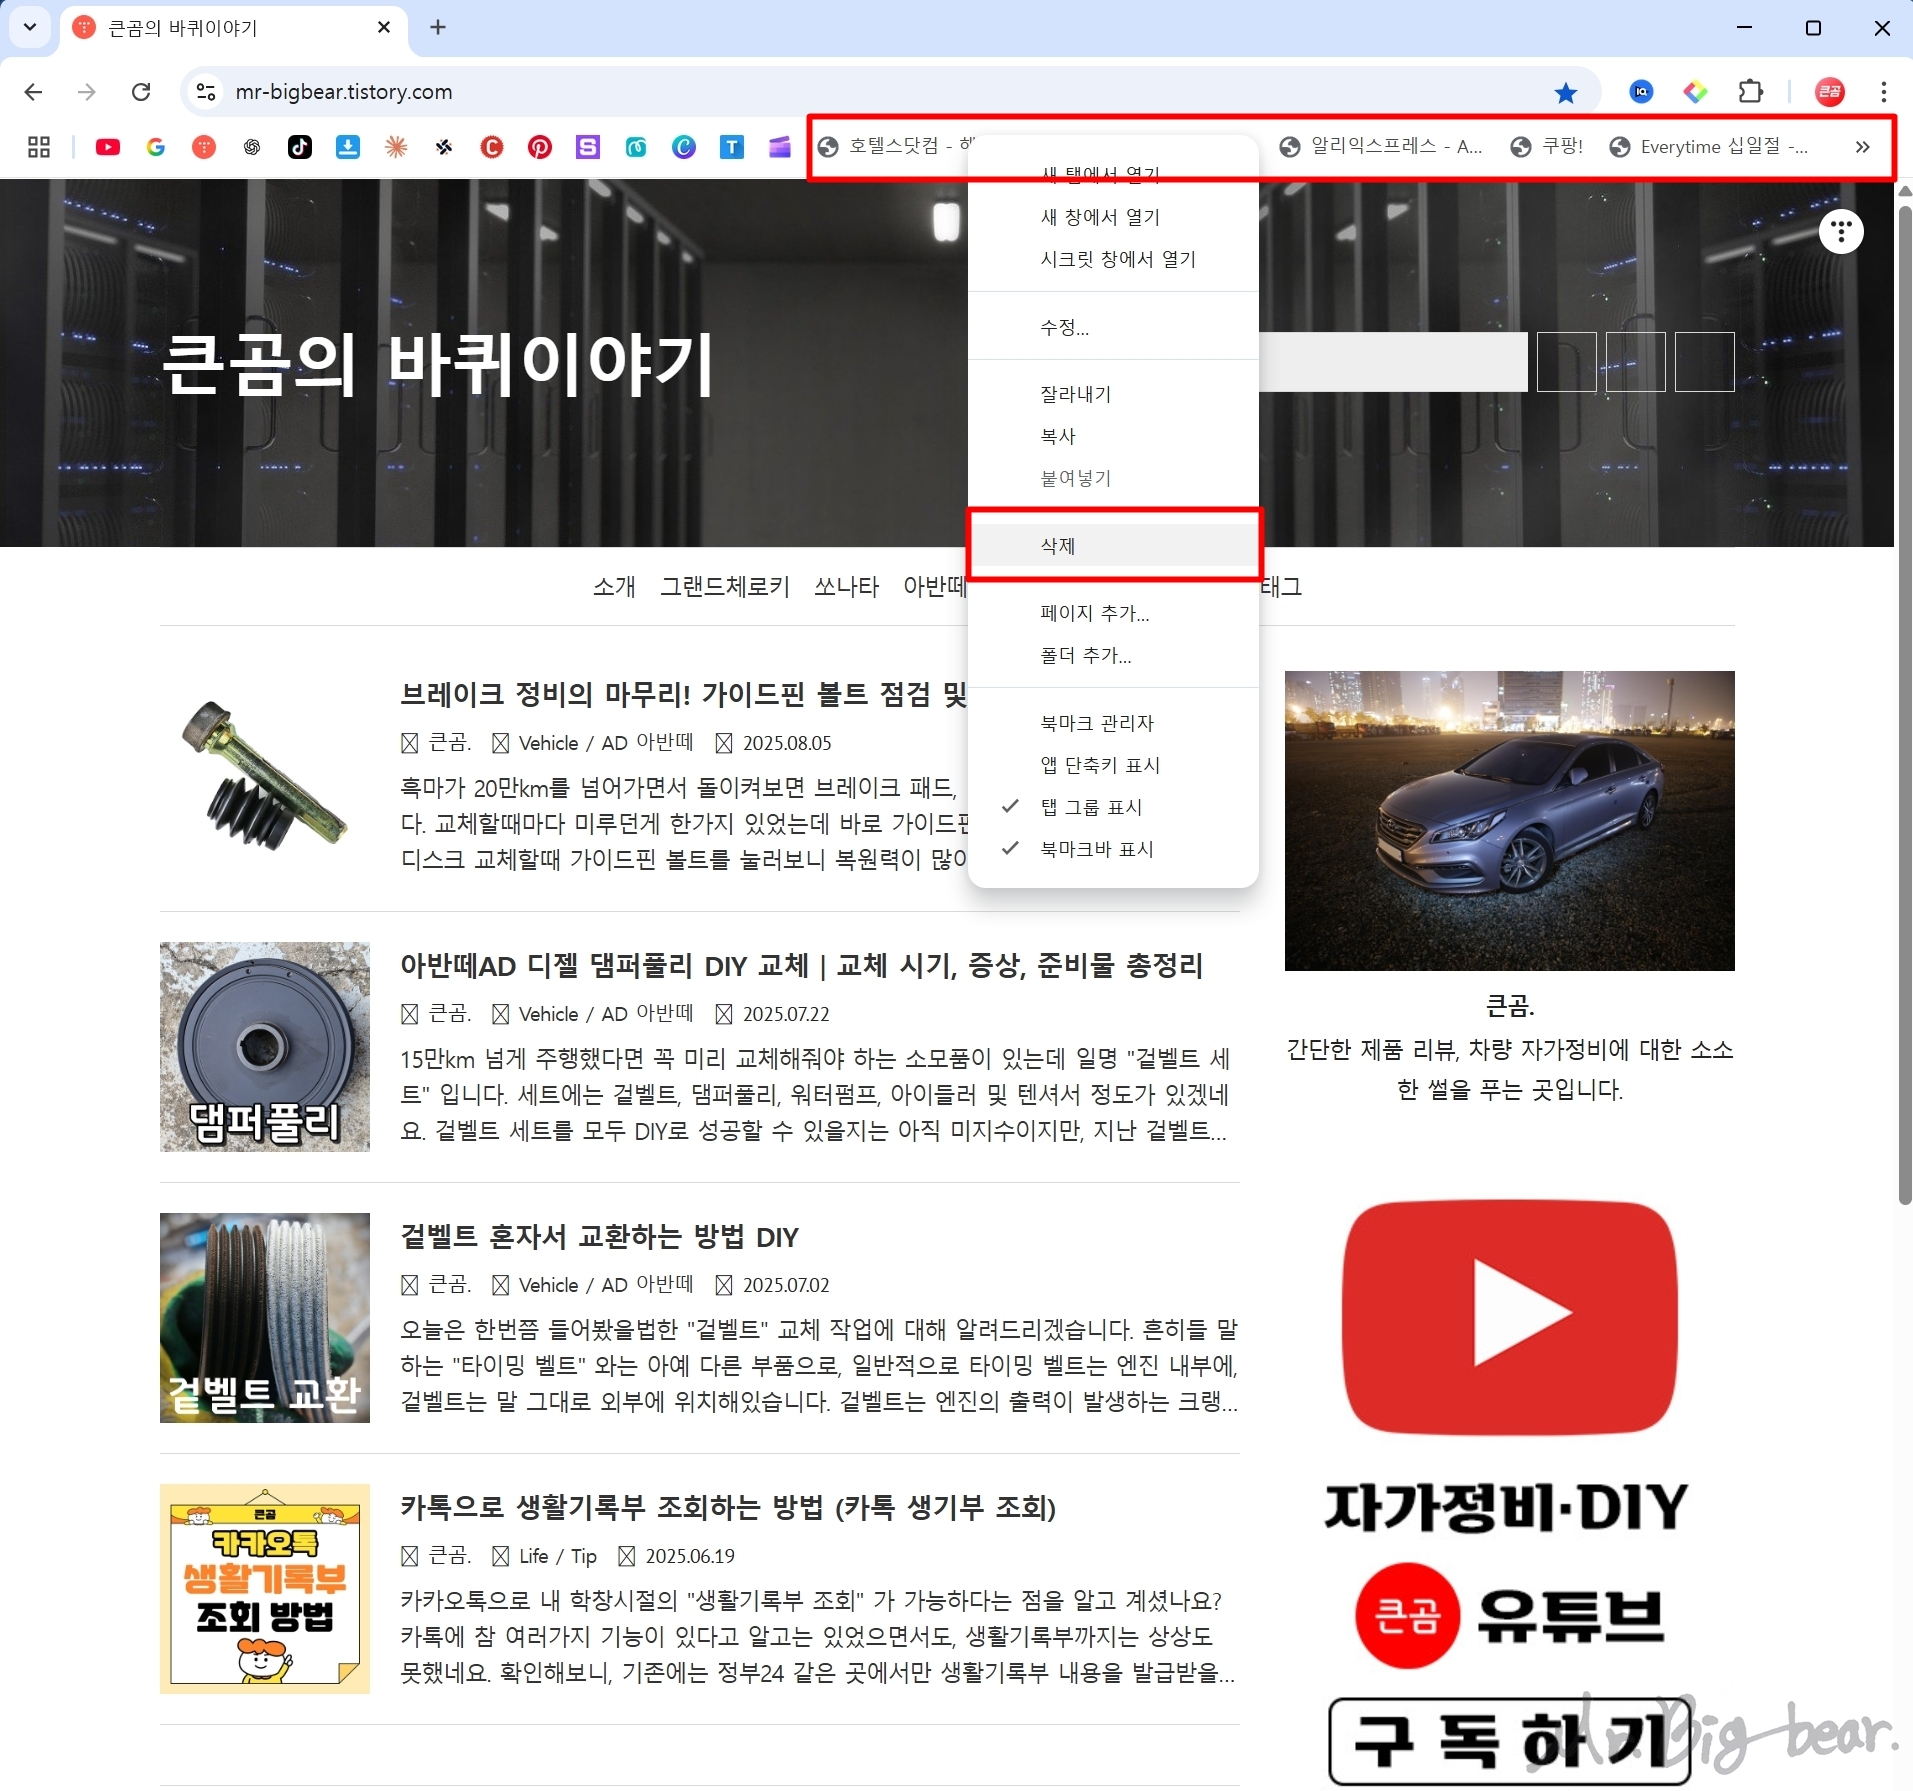Toggle the 북마크바 표시 checkbox
The image size is (1913, 1791).
[1096, 848]
